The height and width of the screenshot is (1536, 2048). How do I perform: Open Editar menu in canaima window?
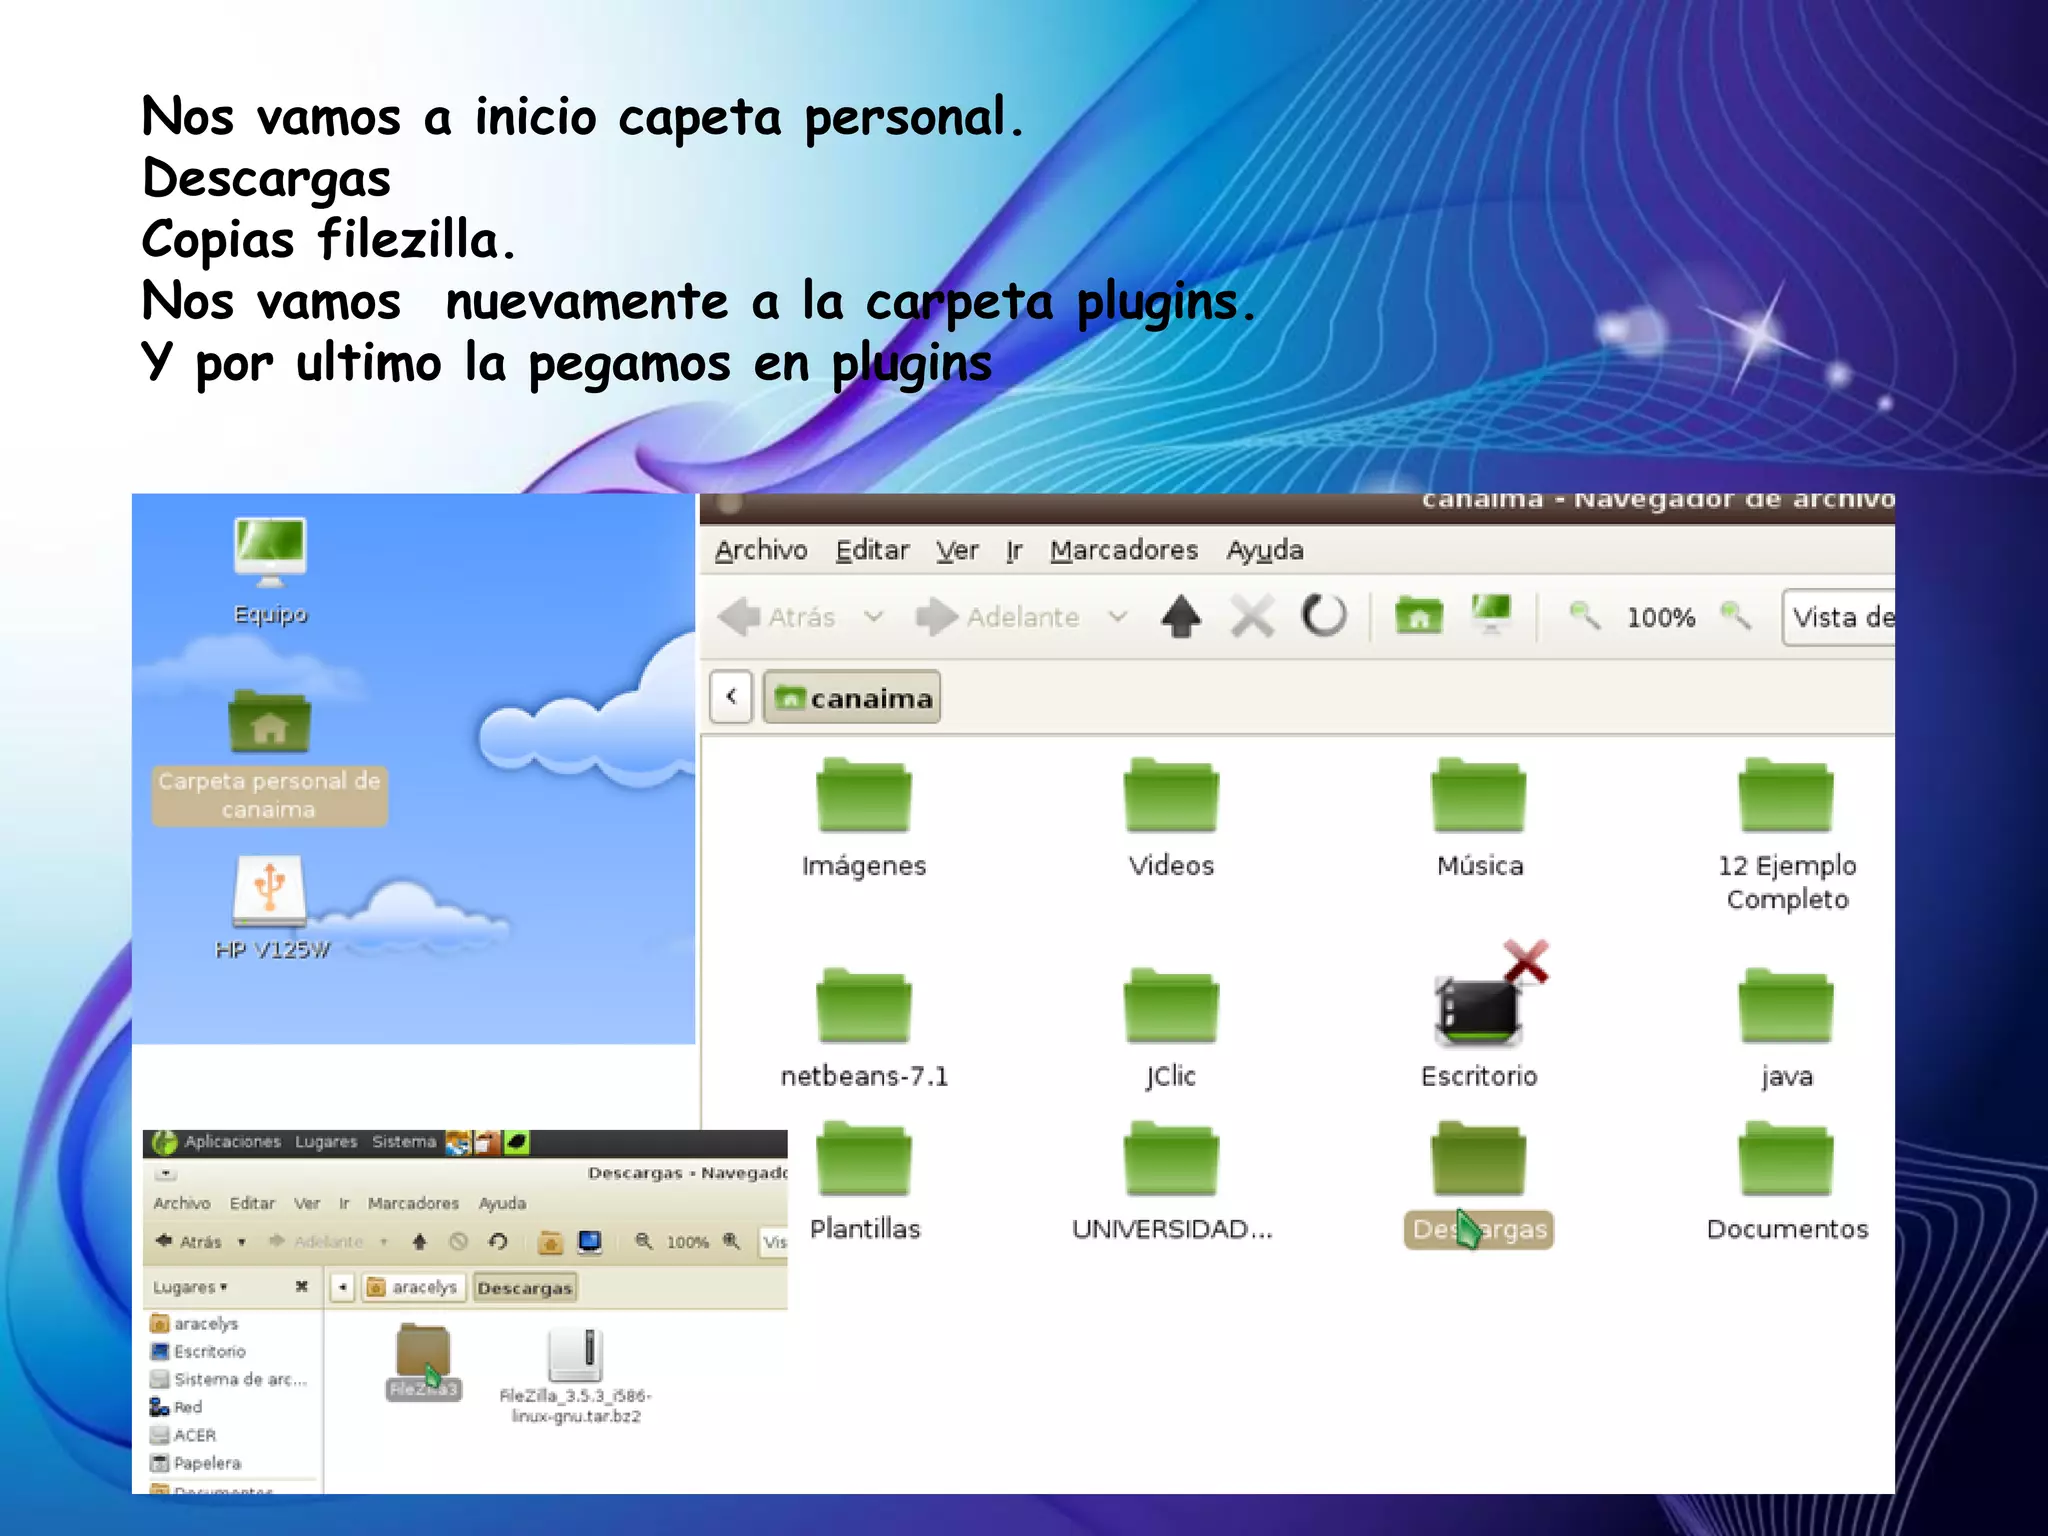(x=872, y=550)
